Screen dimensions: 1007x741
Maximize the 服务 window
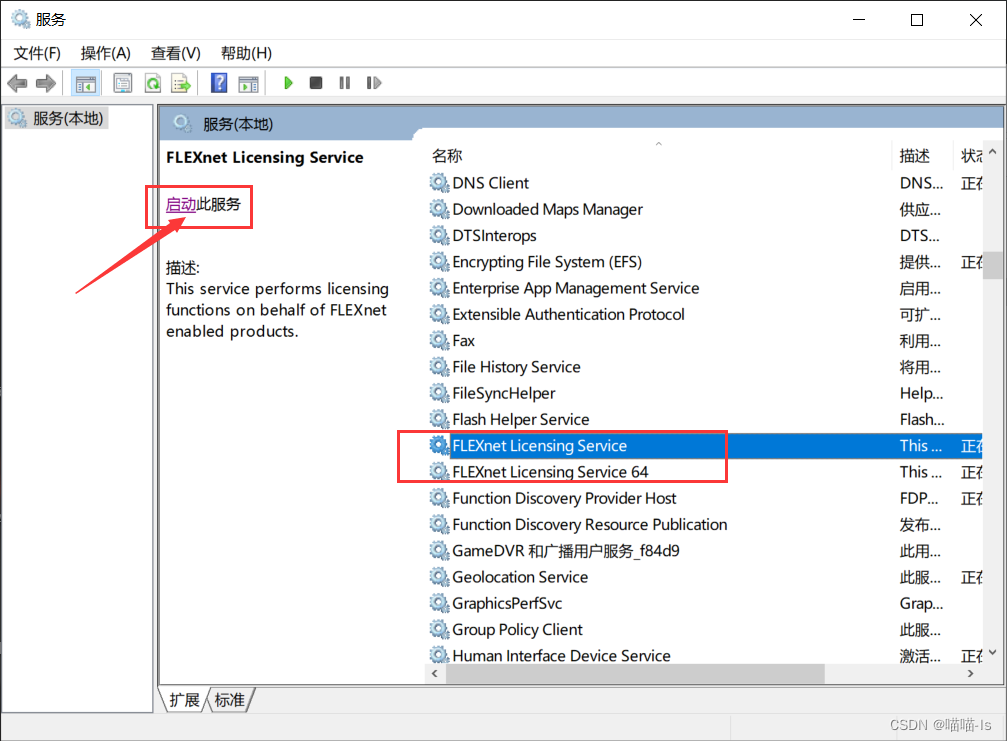click(917, 20)
